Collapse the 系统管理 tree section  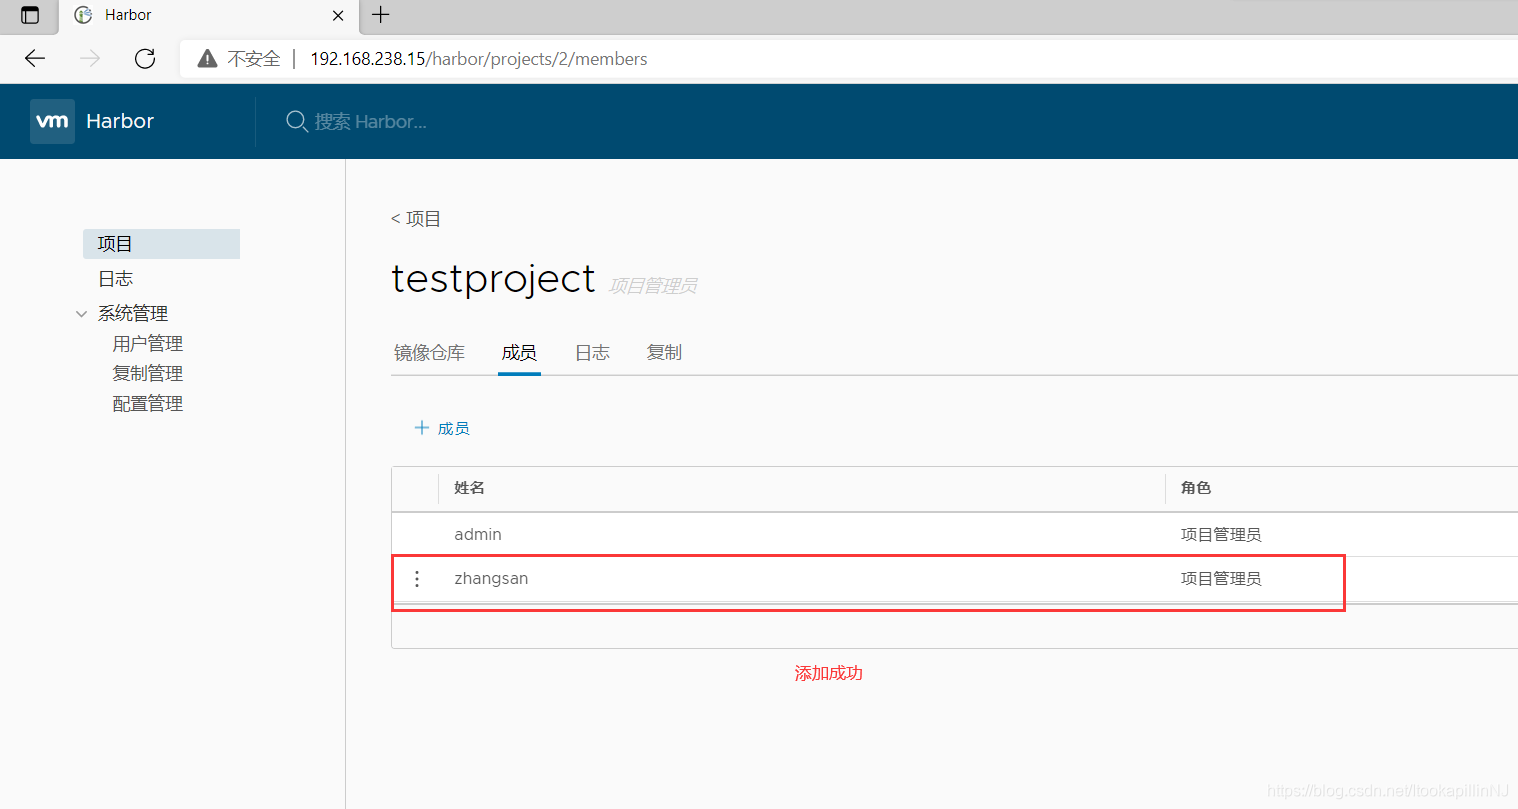click(81, 314)
